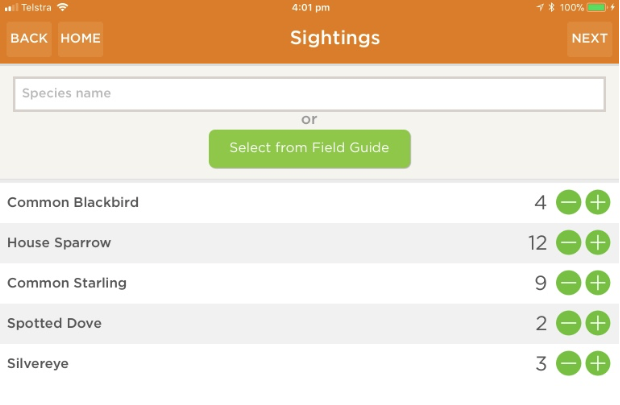The image size is (620, 405).
Task: Tap the BACK button
Action: click(x=29, y=39)
